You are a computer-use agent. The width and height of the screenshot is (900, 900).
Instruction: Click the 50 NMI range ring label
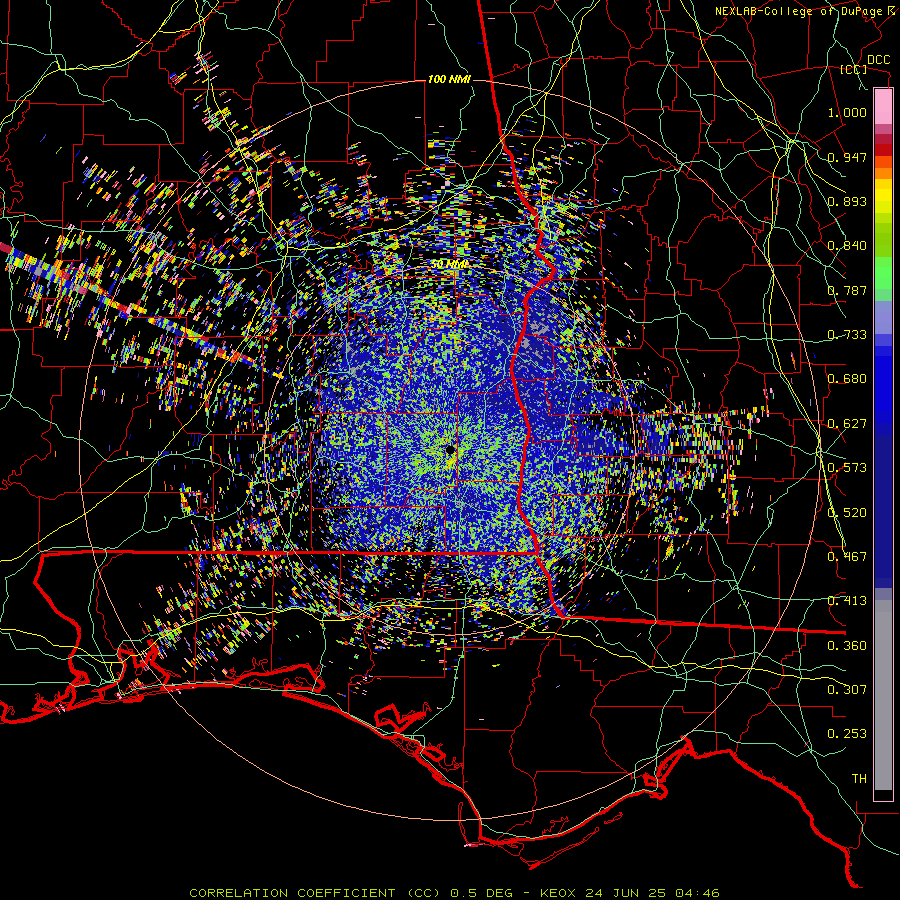449,265
